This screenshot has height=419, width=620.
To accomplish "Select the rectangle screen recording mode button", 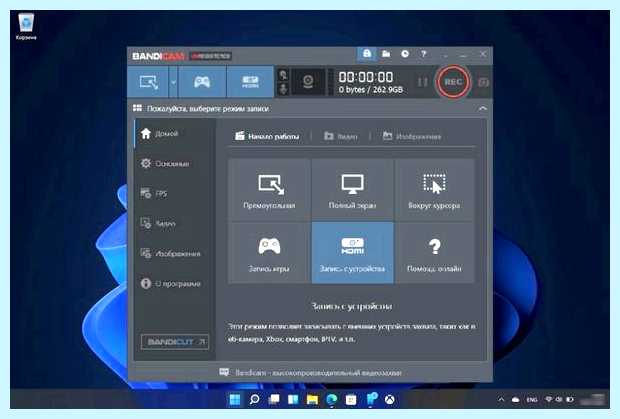I will pos(148,82).
